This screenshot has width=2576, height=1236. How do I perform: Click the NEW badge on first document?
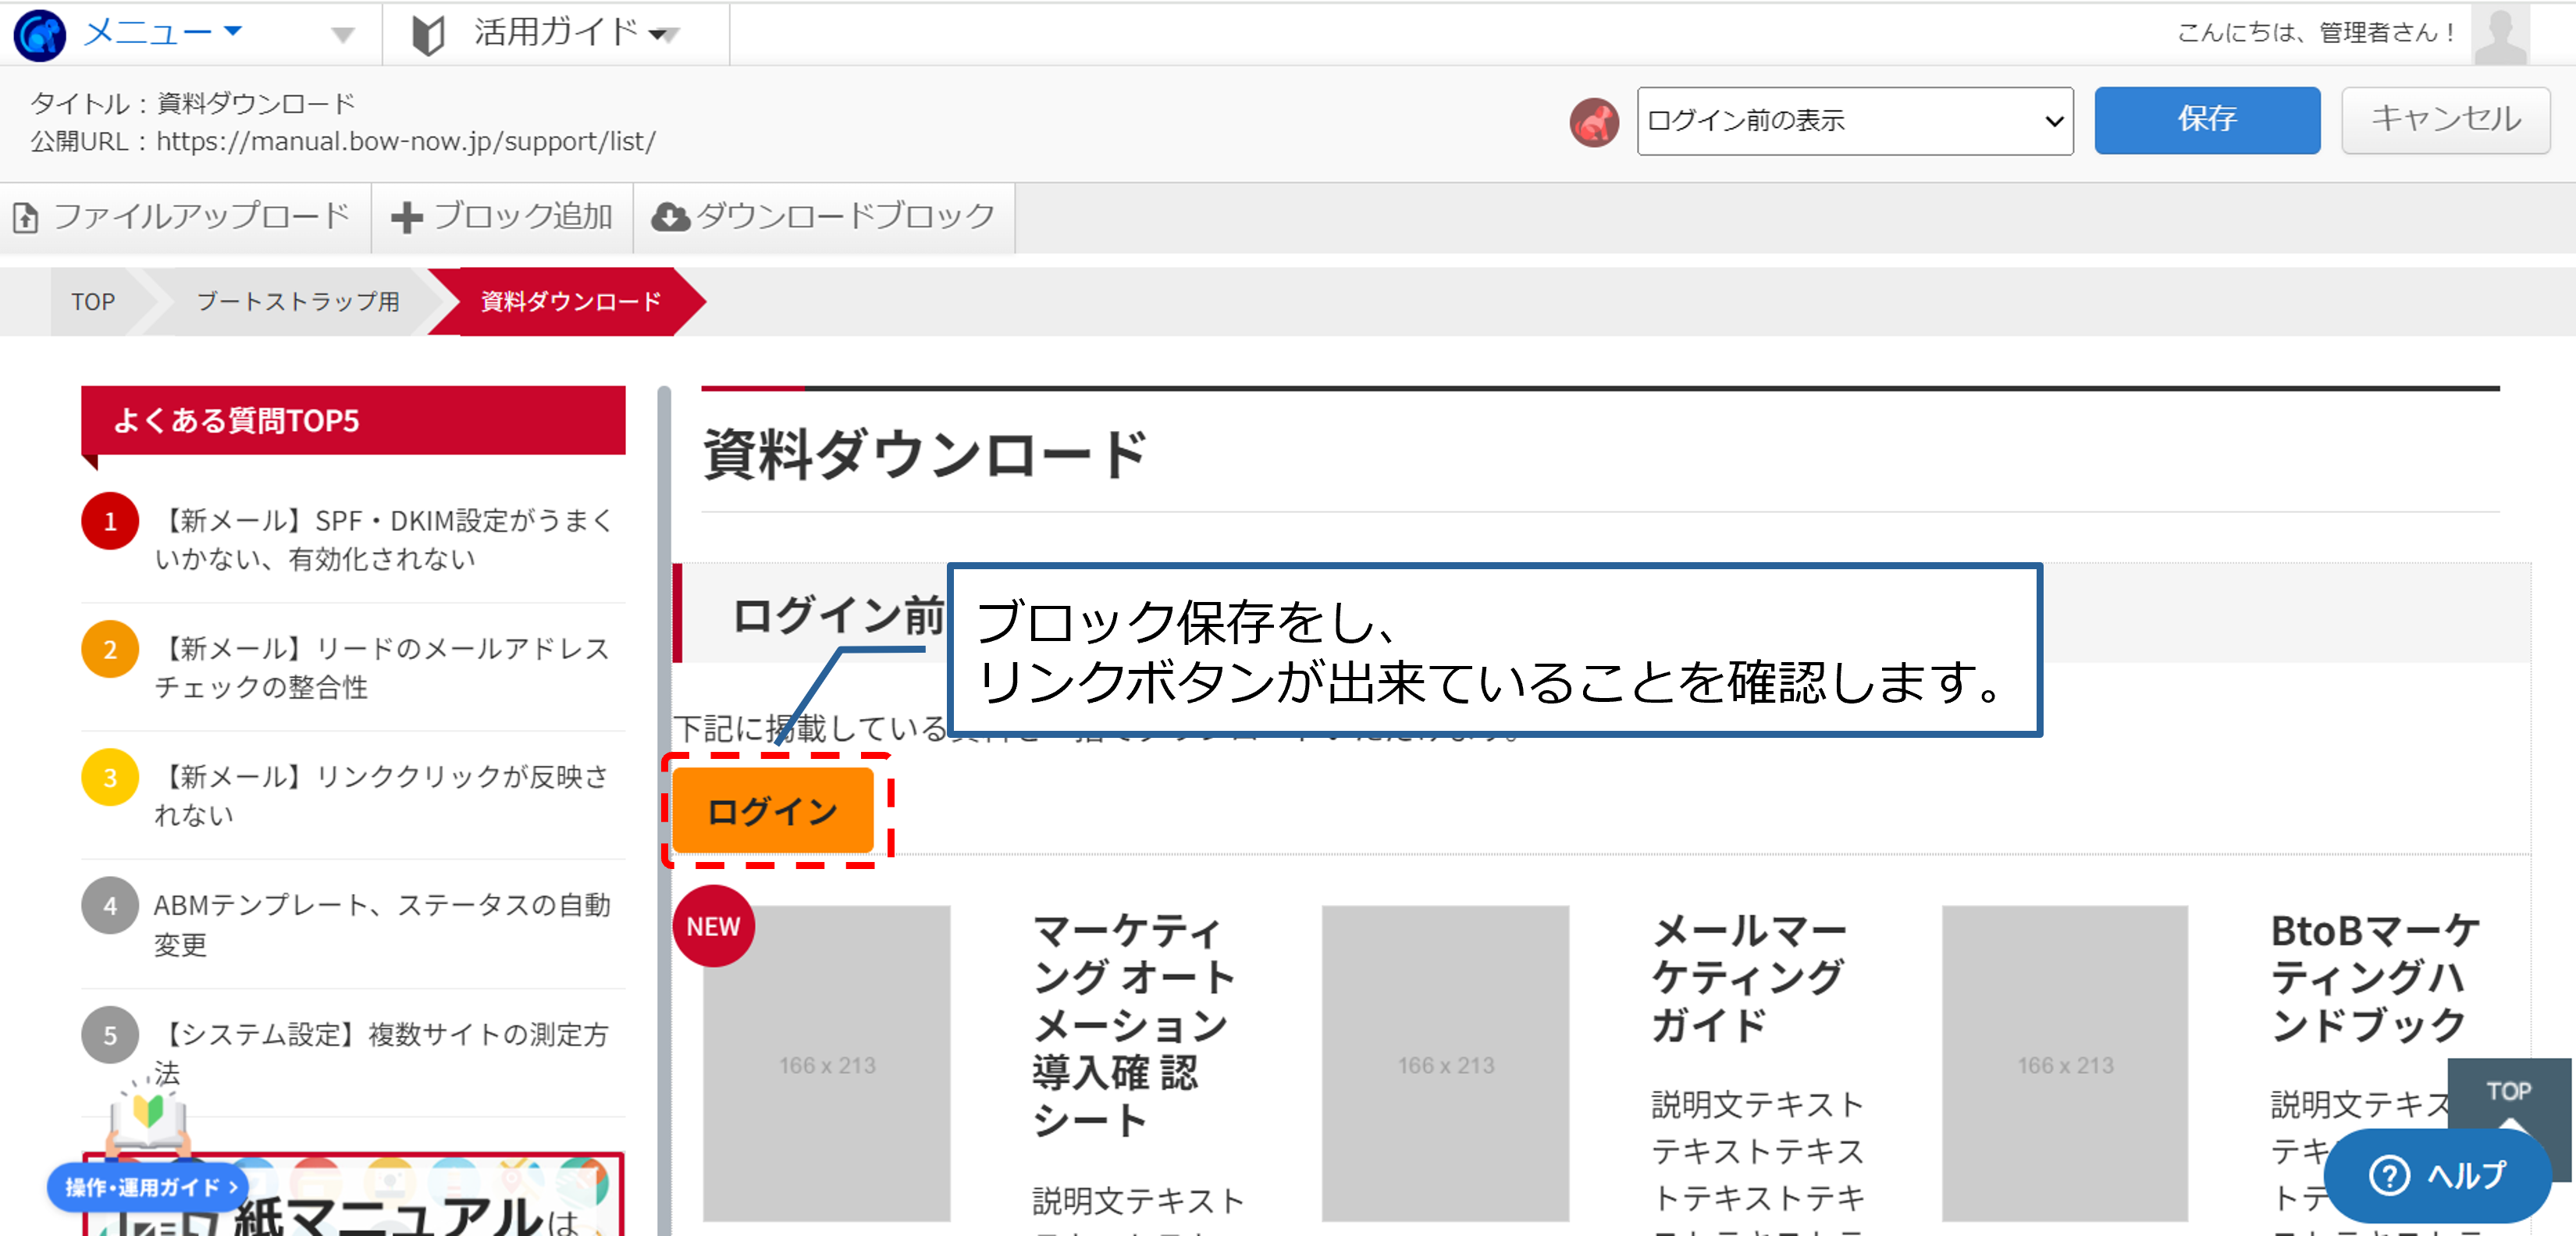coord(713,927)
